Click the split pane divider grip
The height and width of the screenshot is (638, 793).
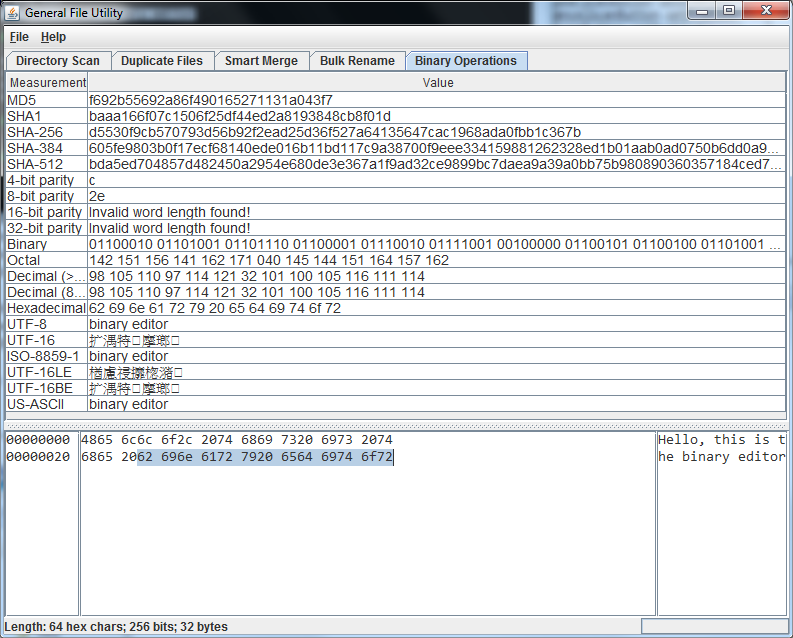396,426
